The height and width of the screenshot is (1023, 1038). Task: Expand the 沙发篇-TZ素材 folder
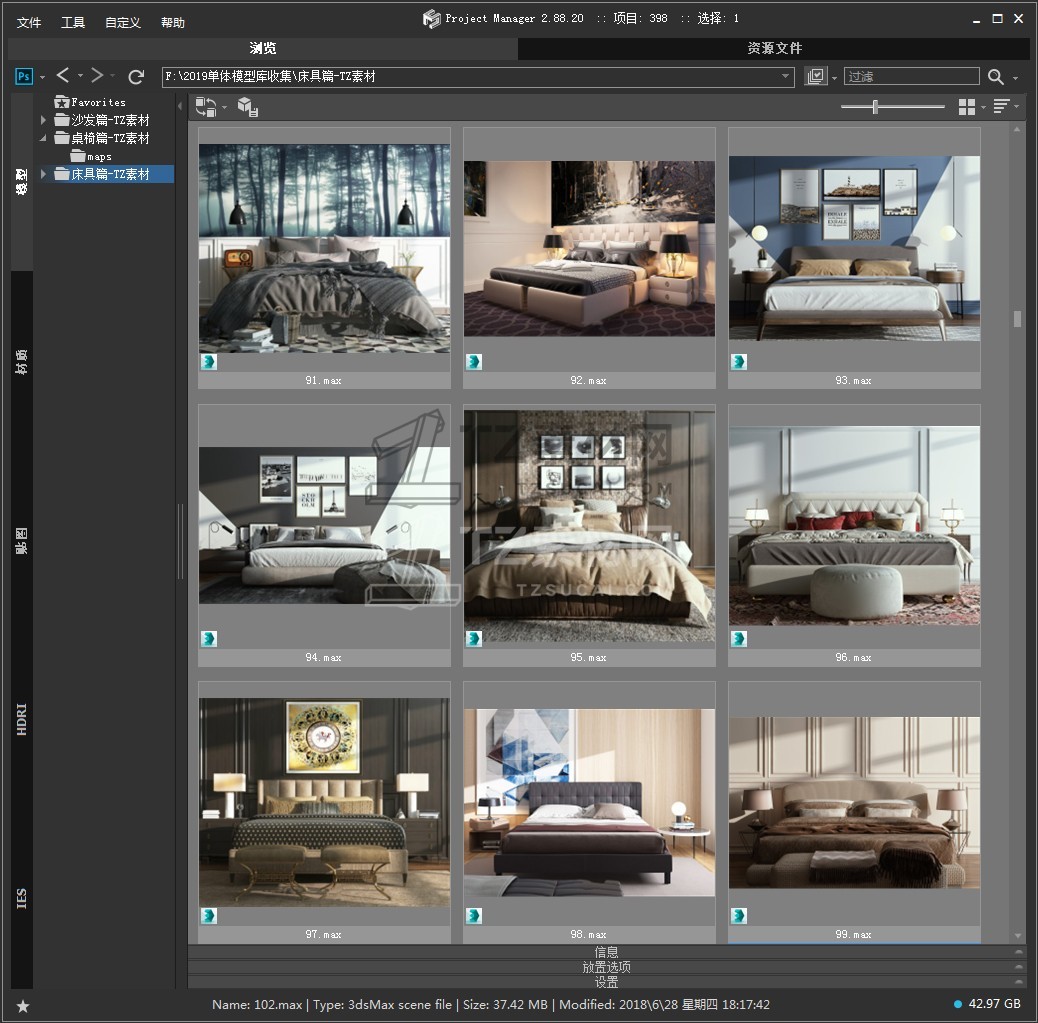pyautogui.click(x=43, y=120)
